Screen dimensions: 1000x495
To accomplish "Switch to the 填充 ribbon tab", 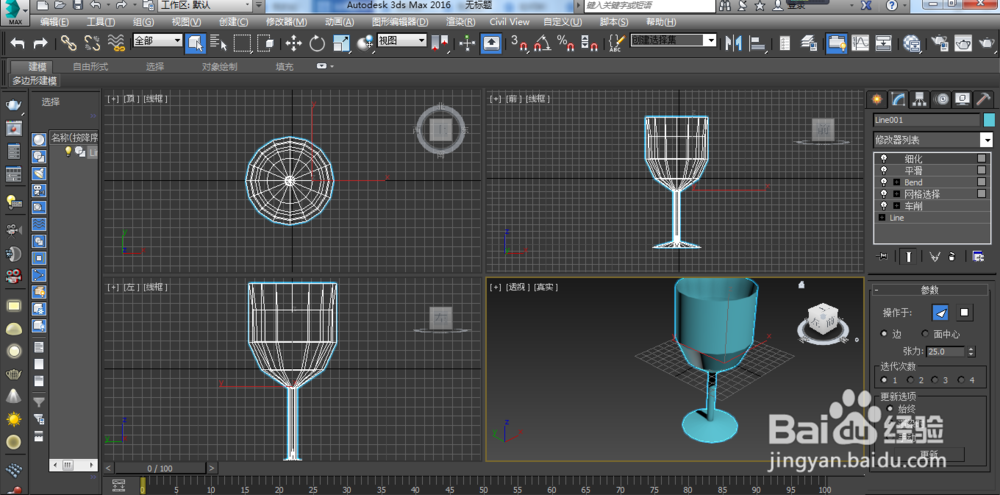I will [x=284, y=66].
